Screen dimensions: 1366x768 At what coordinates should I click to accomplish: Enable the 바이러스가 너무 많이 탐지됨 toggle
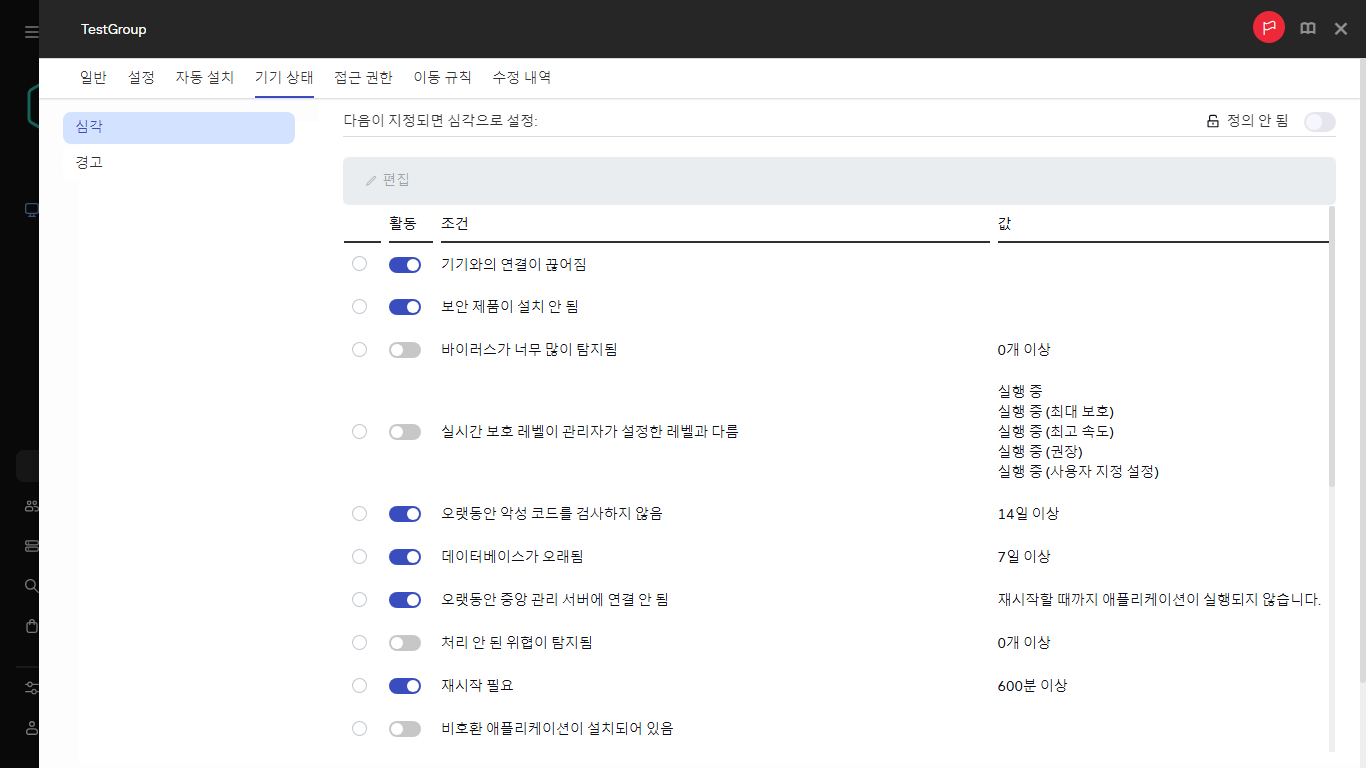(x=405, y=350)
